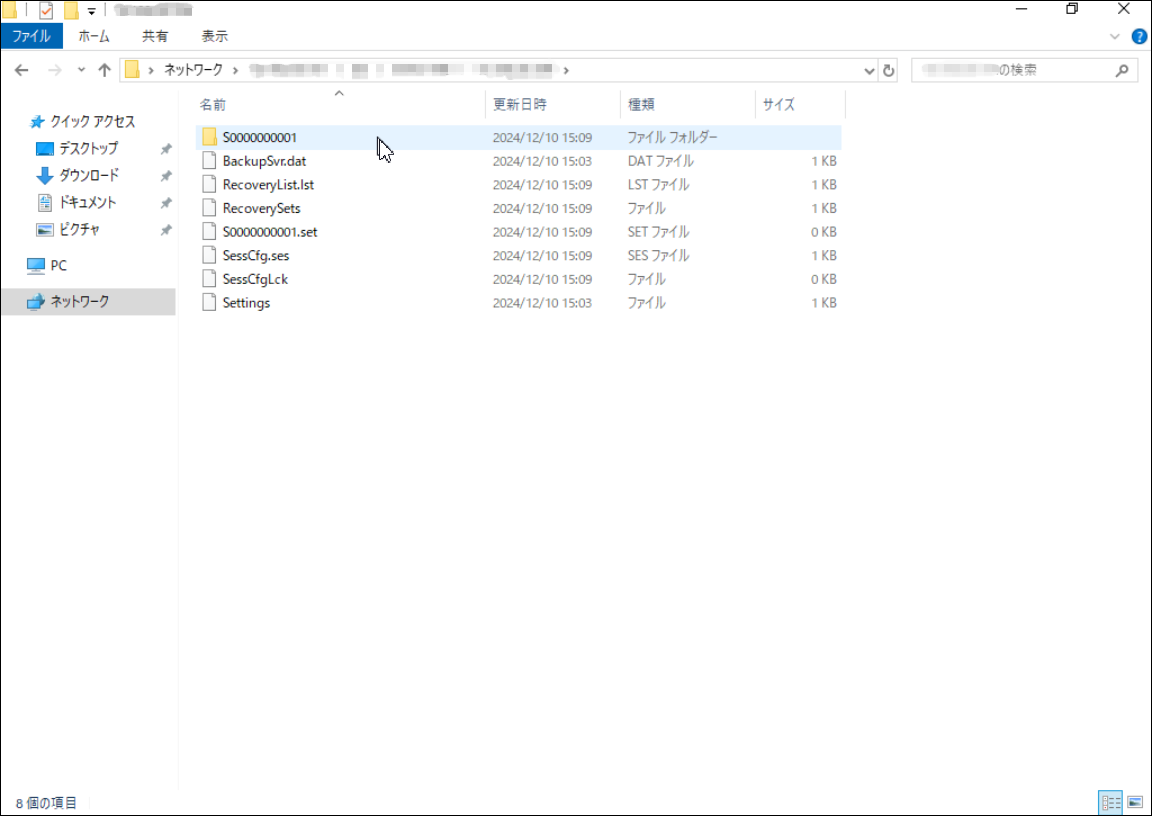The width and height of the screenshot is (1152, 816).
Task: Open recent locations dropdown arrow
Action: [x=81, y=71]
